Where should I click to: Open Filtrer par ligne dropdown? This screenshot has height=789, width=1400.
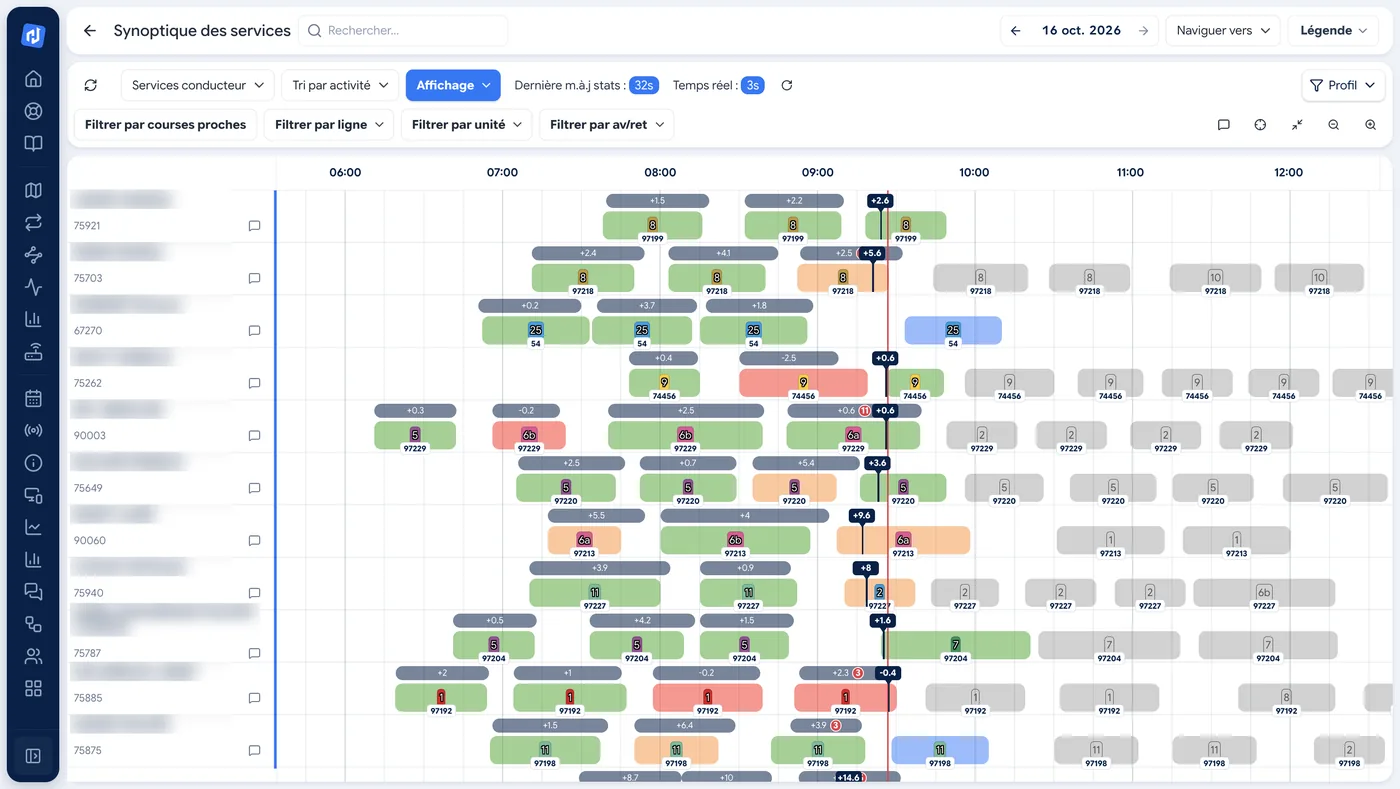[329, 125]
